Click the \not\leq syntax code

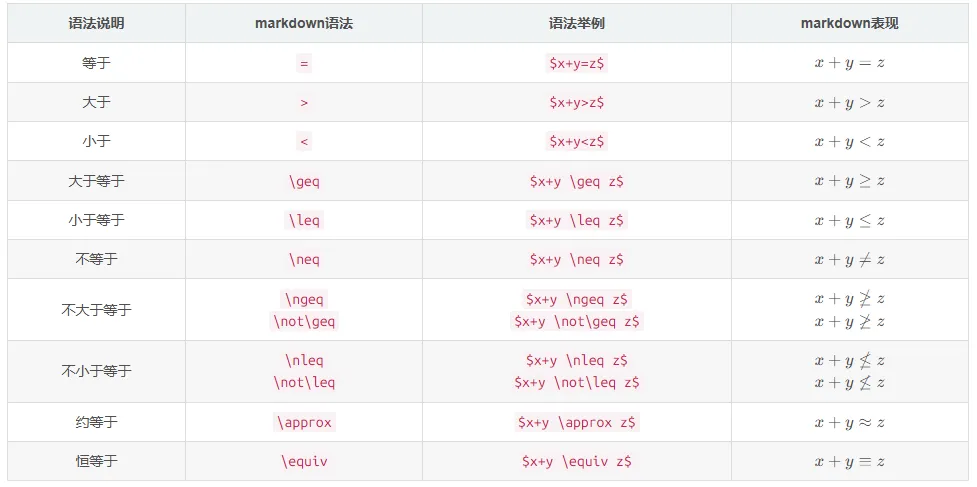pos(304,383)
